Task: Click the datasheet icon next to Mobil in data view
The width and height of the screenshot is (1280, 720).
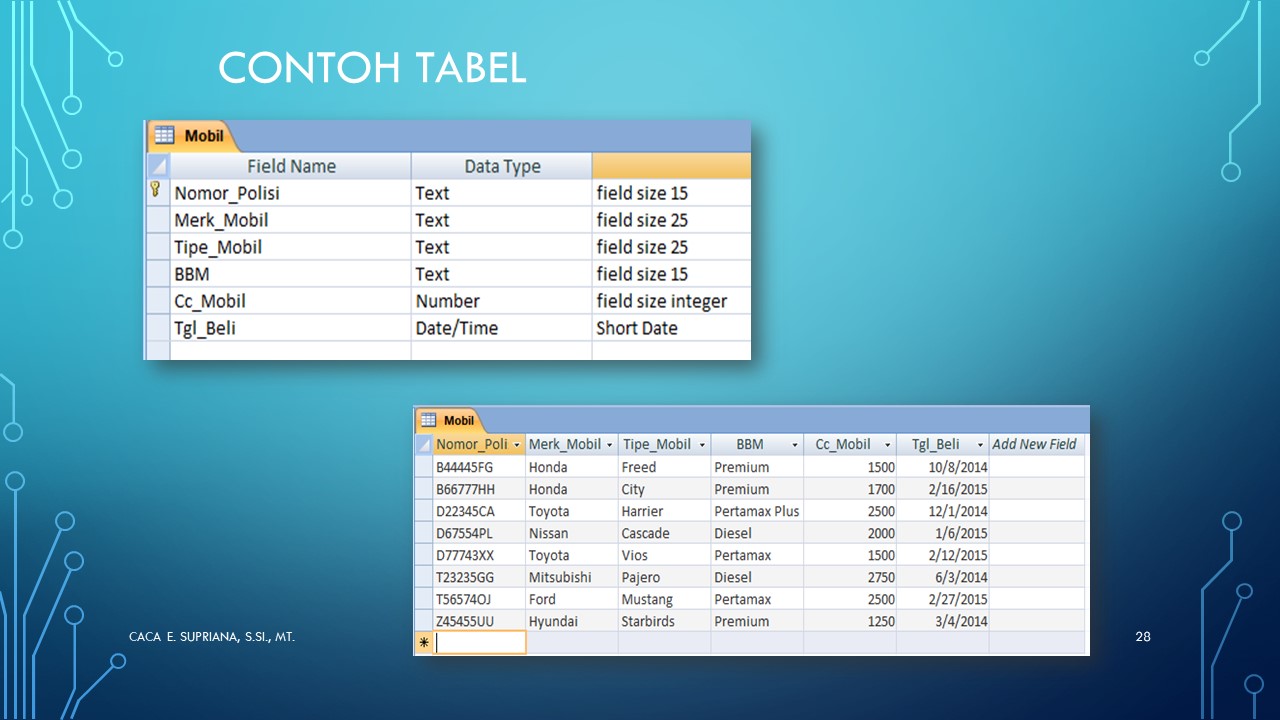Action: 428,421
